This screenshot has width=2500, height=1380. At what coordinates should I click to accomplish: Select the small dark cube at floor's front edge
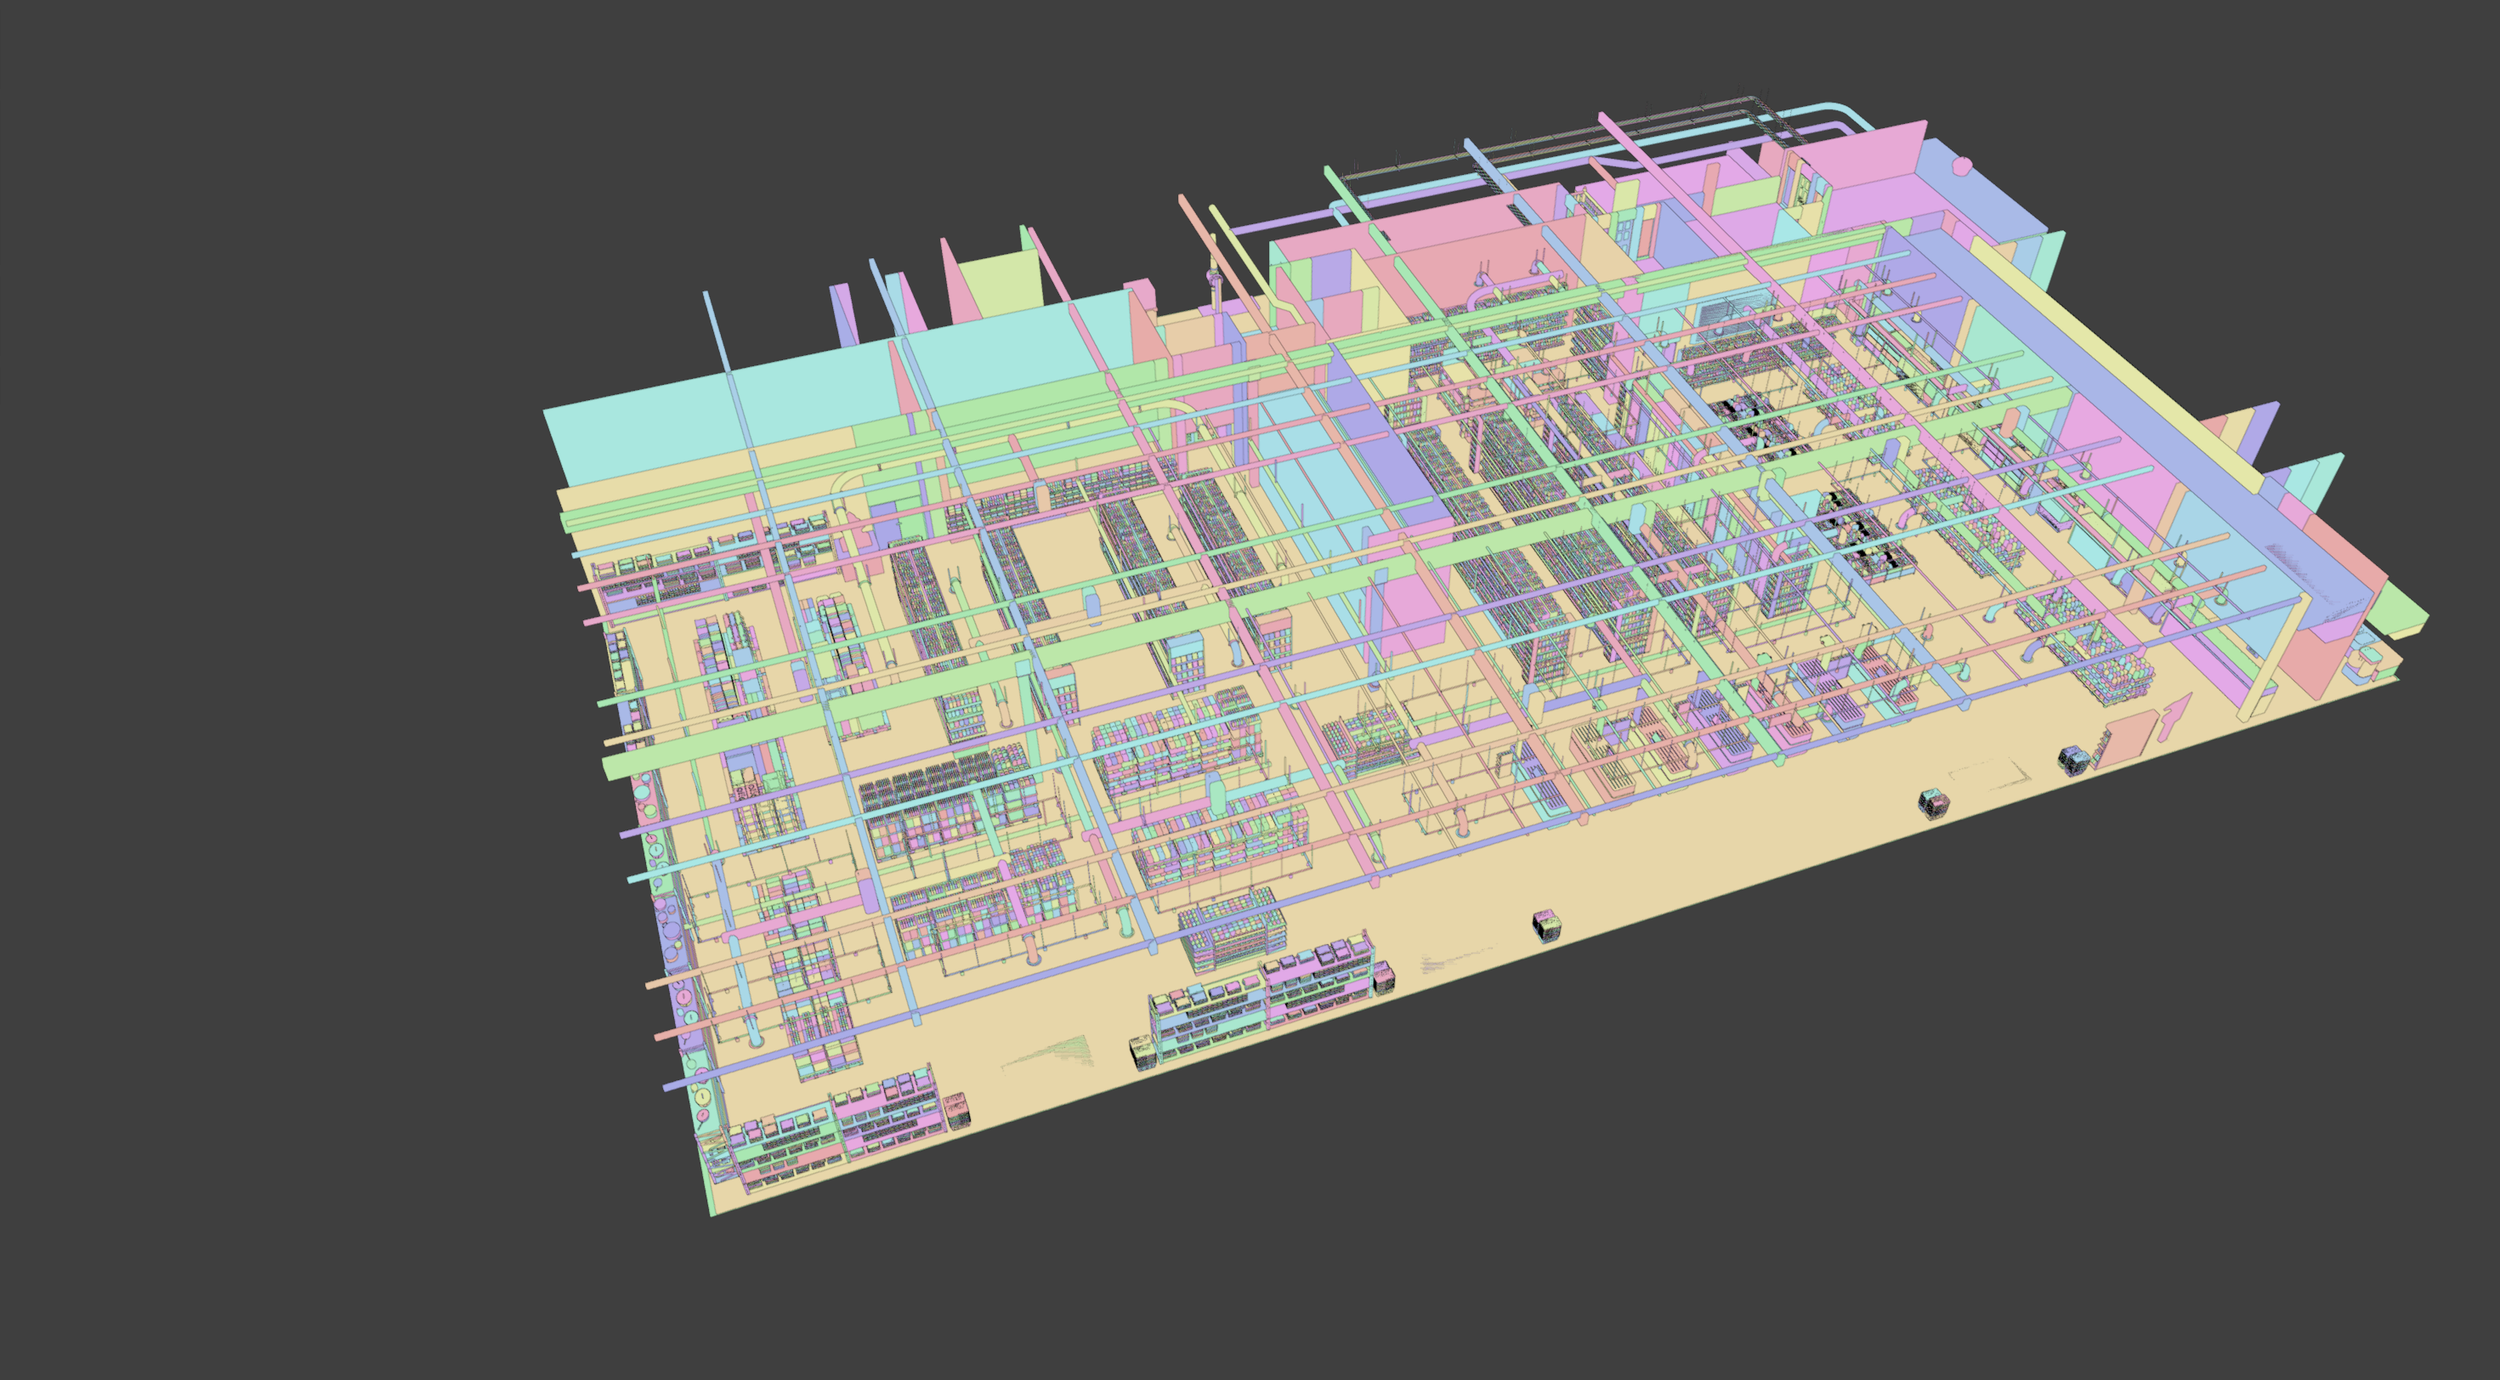(1546, 926)
